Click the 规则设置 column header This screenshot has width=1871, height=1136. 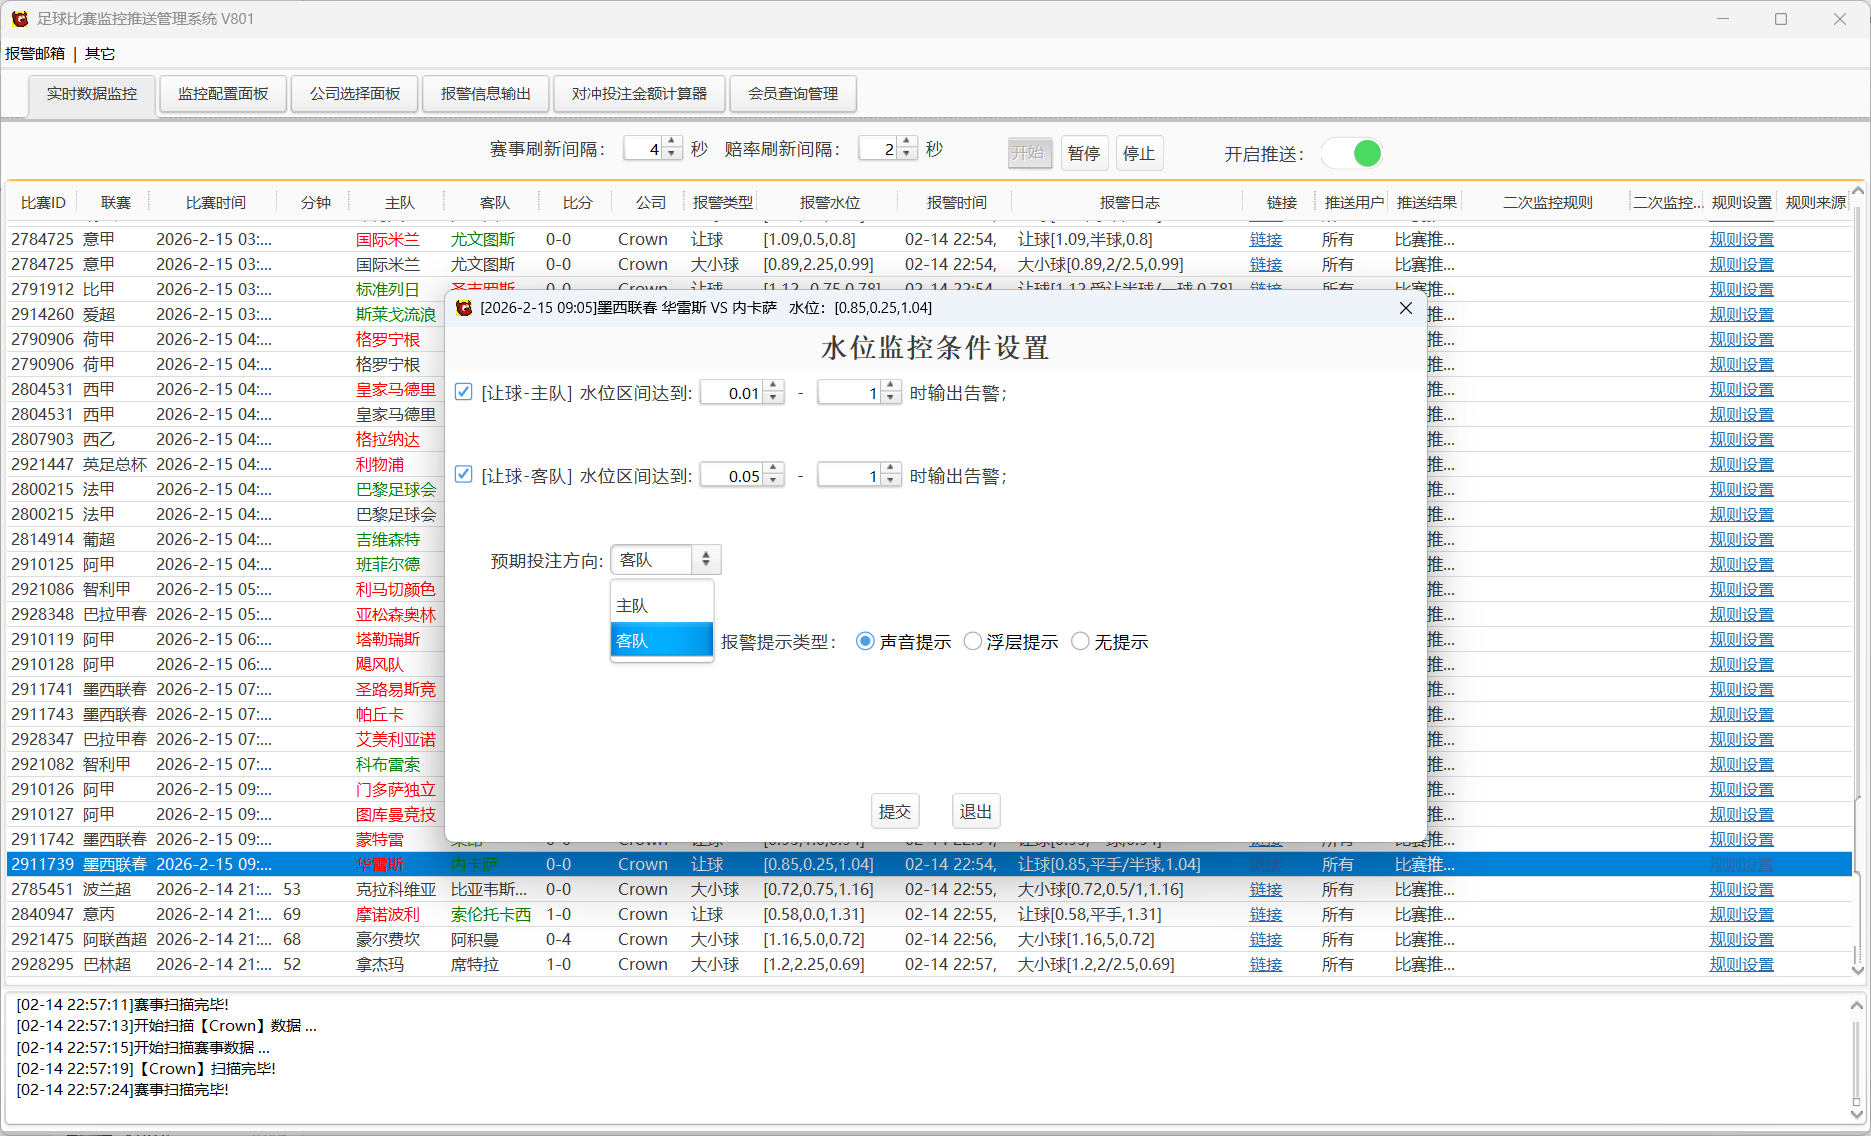point(1741,203)
